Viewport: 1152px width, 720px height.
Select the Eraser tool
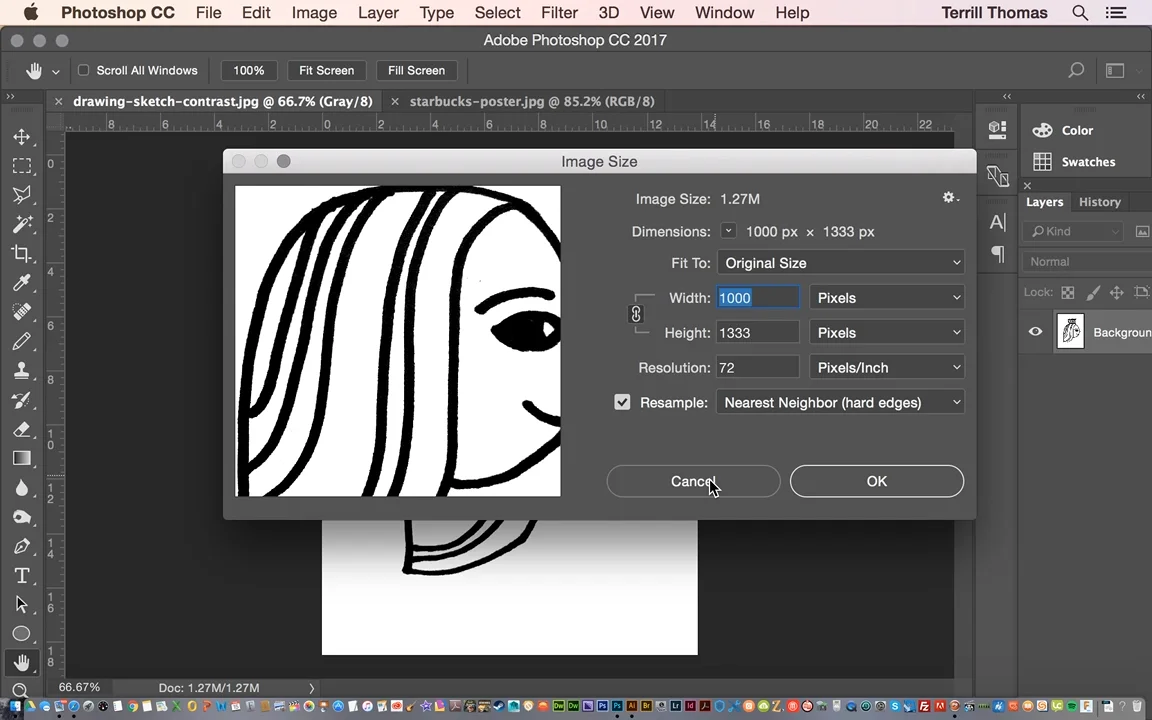[21, 429]
